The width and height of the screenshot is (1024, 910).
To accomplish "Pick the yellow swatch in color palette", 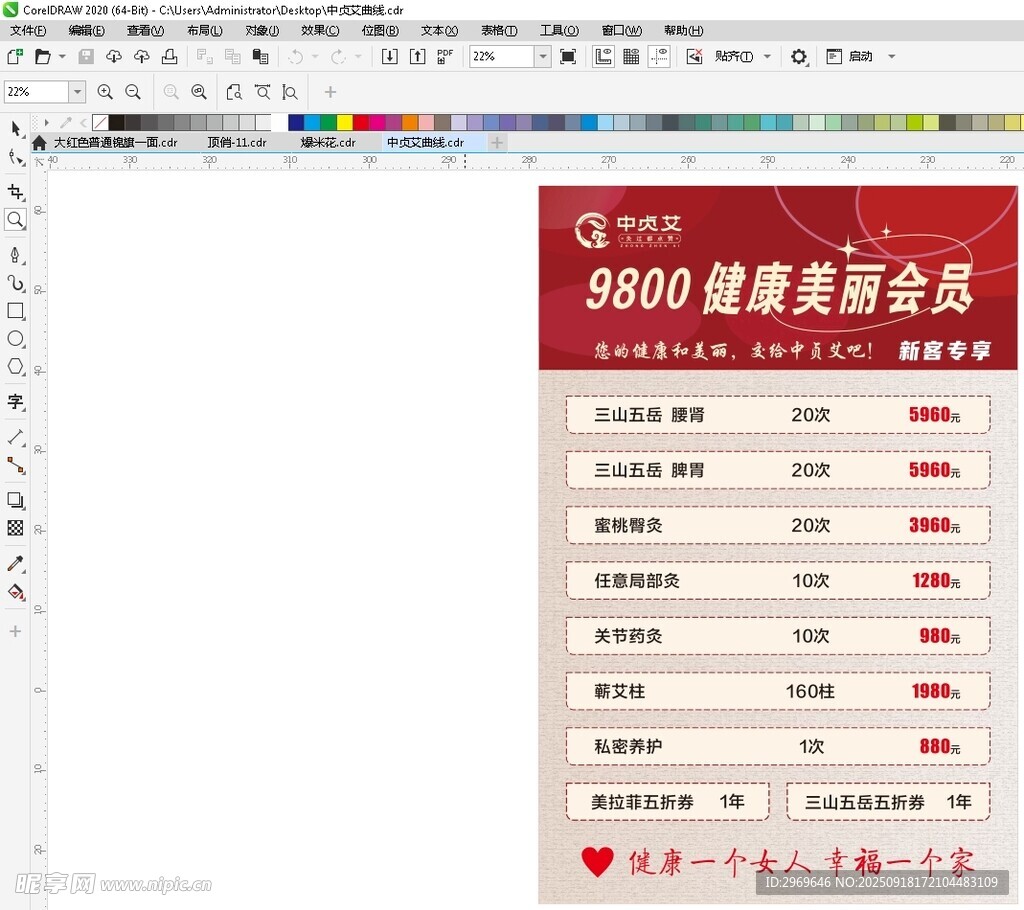I will pyautogui.click(x=345, y=123).
